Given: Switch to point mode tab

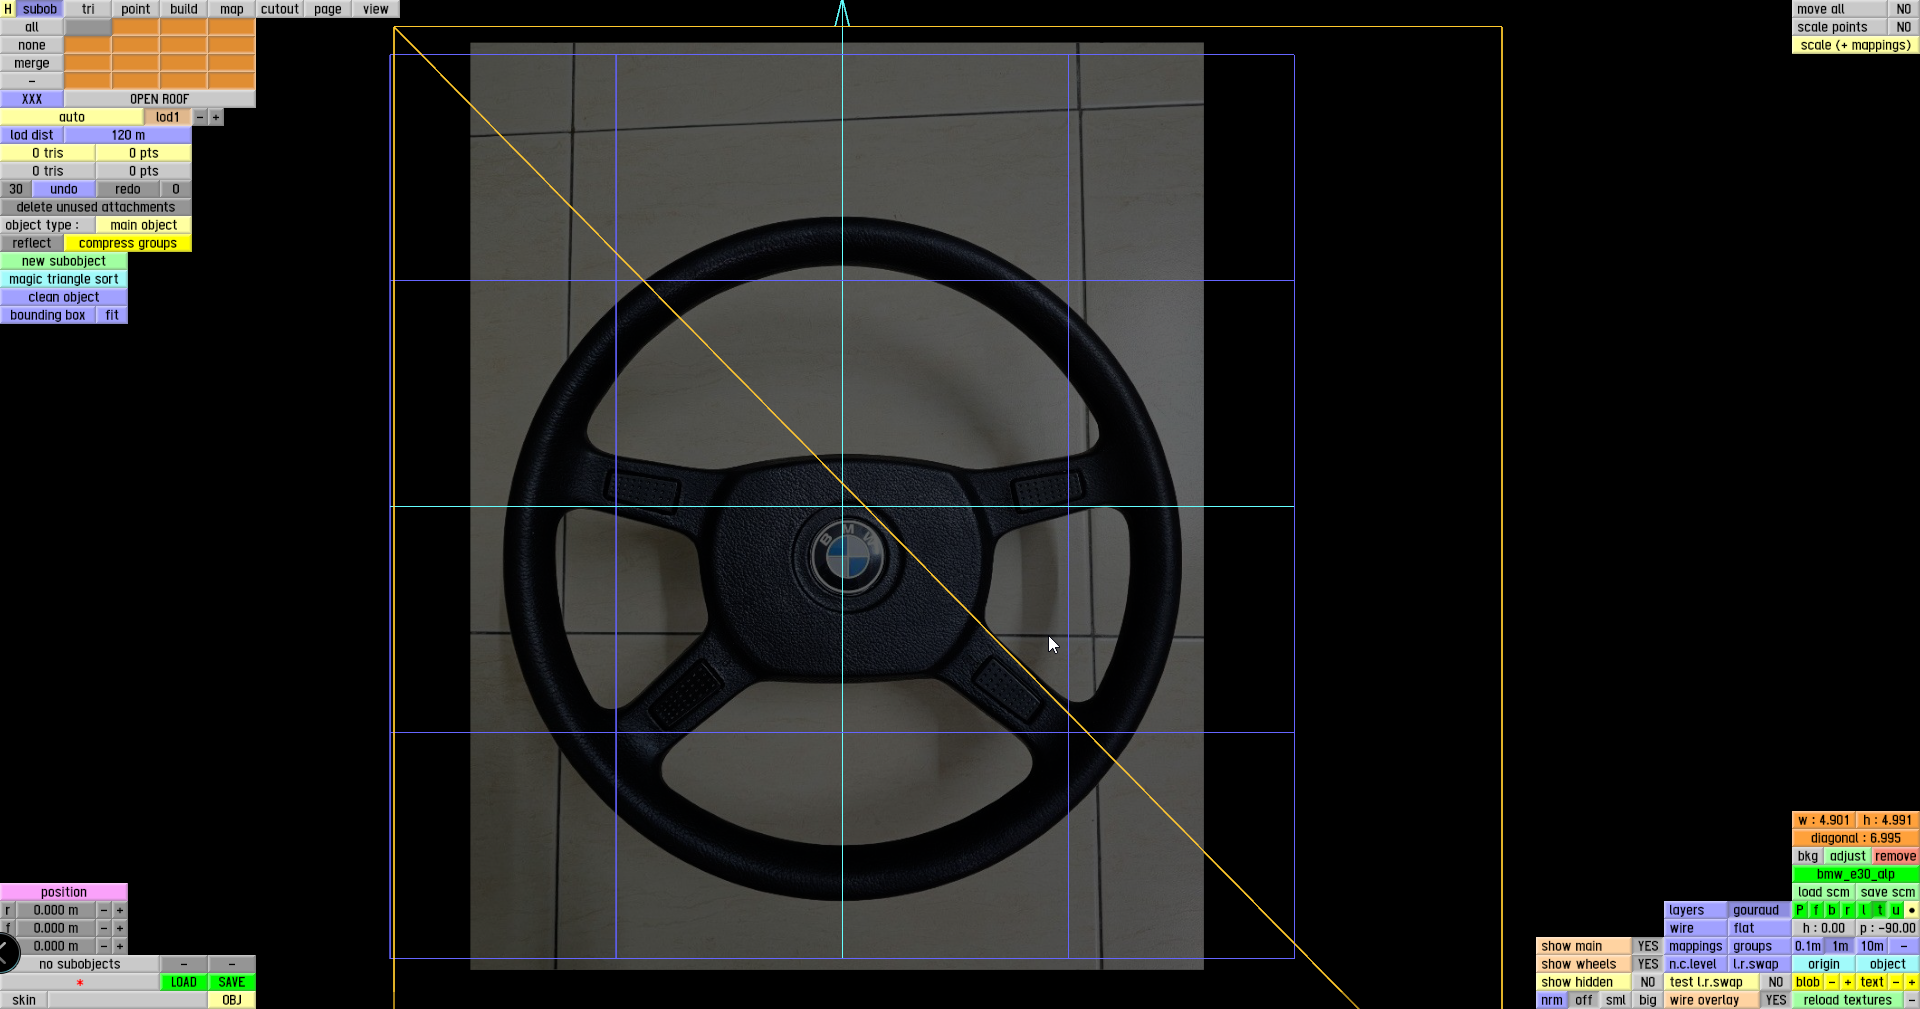Looking at the screenshot, I should (136, 9).
